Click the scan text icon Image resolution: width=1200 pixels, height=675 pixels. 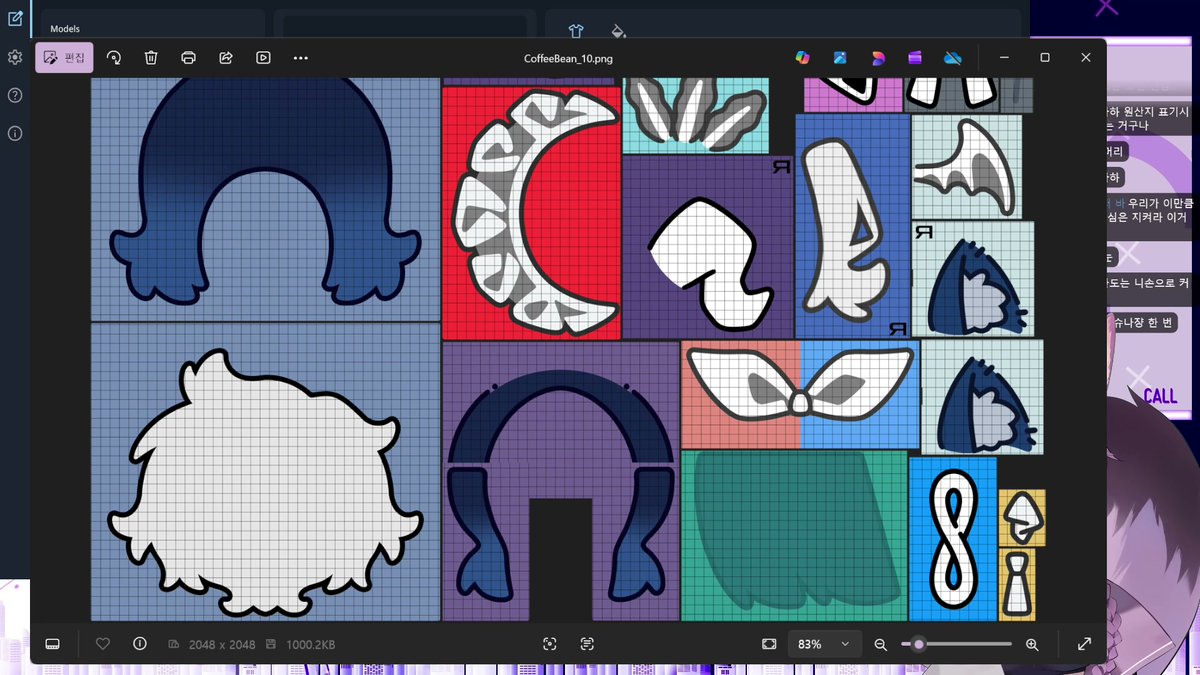click(587, 644)
